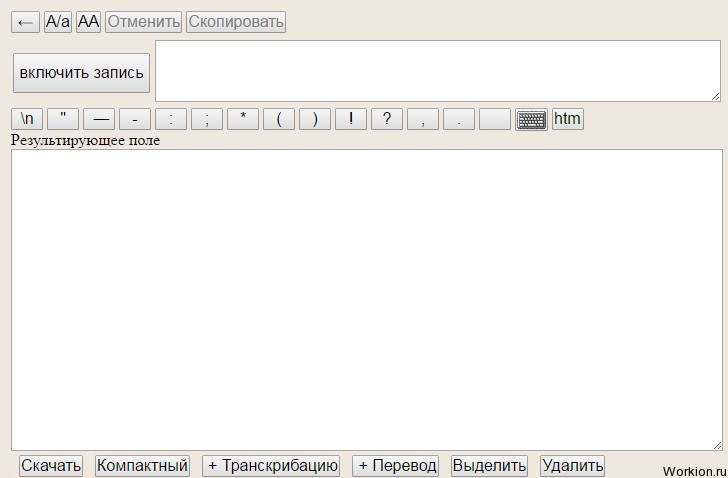Screen dimensions: 728x478
Task: Switch to Компактный view
Action: (143, 465)
